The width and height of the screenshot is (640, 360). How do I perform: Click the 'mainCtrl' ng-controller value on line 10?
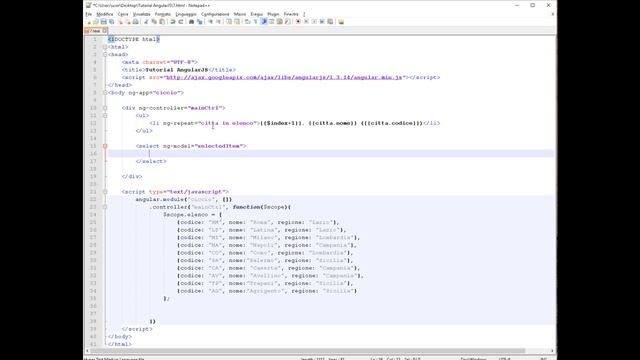click(205, 108)
